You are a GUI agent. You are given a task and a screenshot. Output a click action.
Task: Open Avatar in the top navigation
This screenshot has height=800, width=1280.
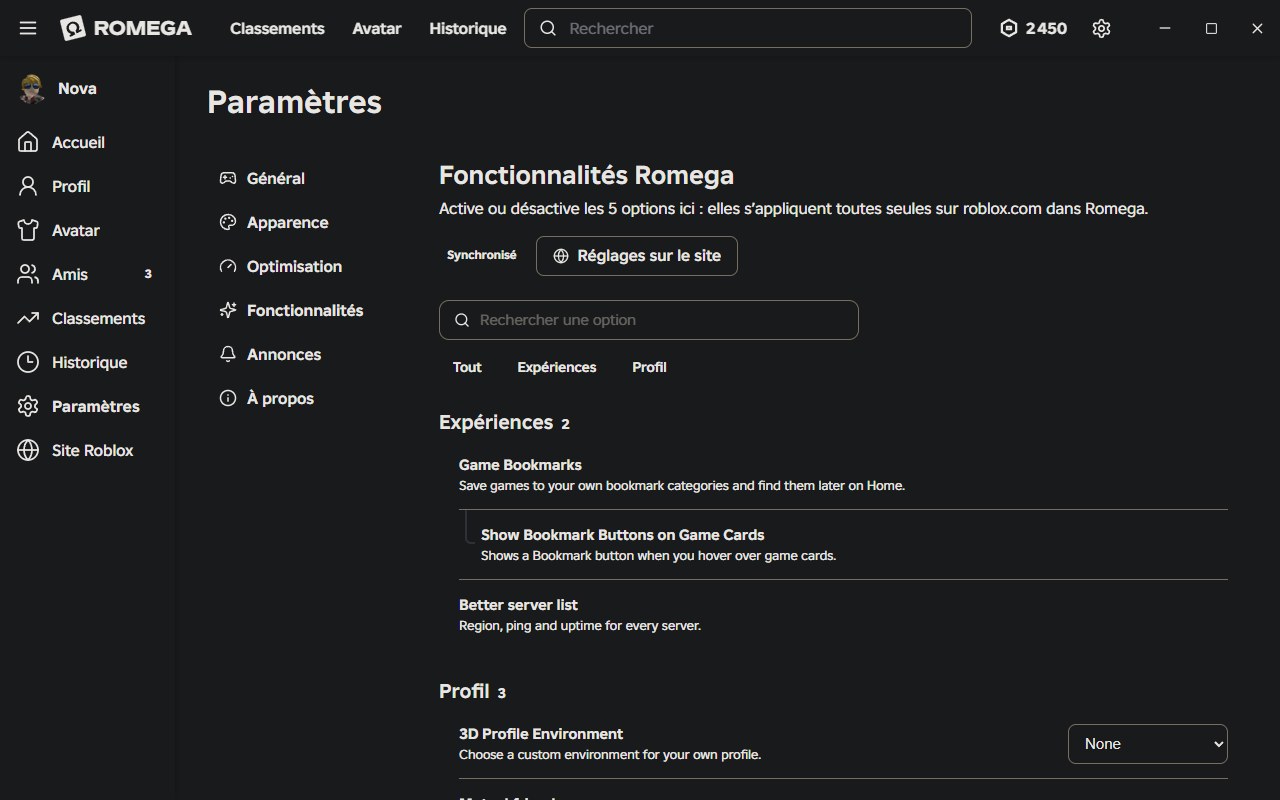point(377,28)
